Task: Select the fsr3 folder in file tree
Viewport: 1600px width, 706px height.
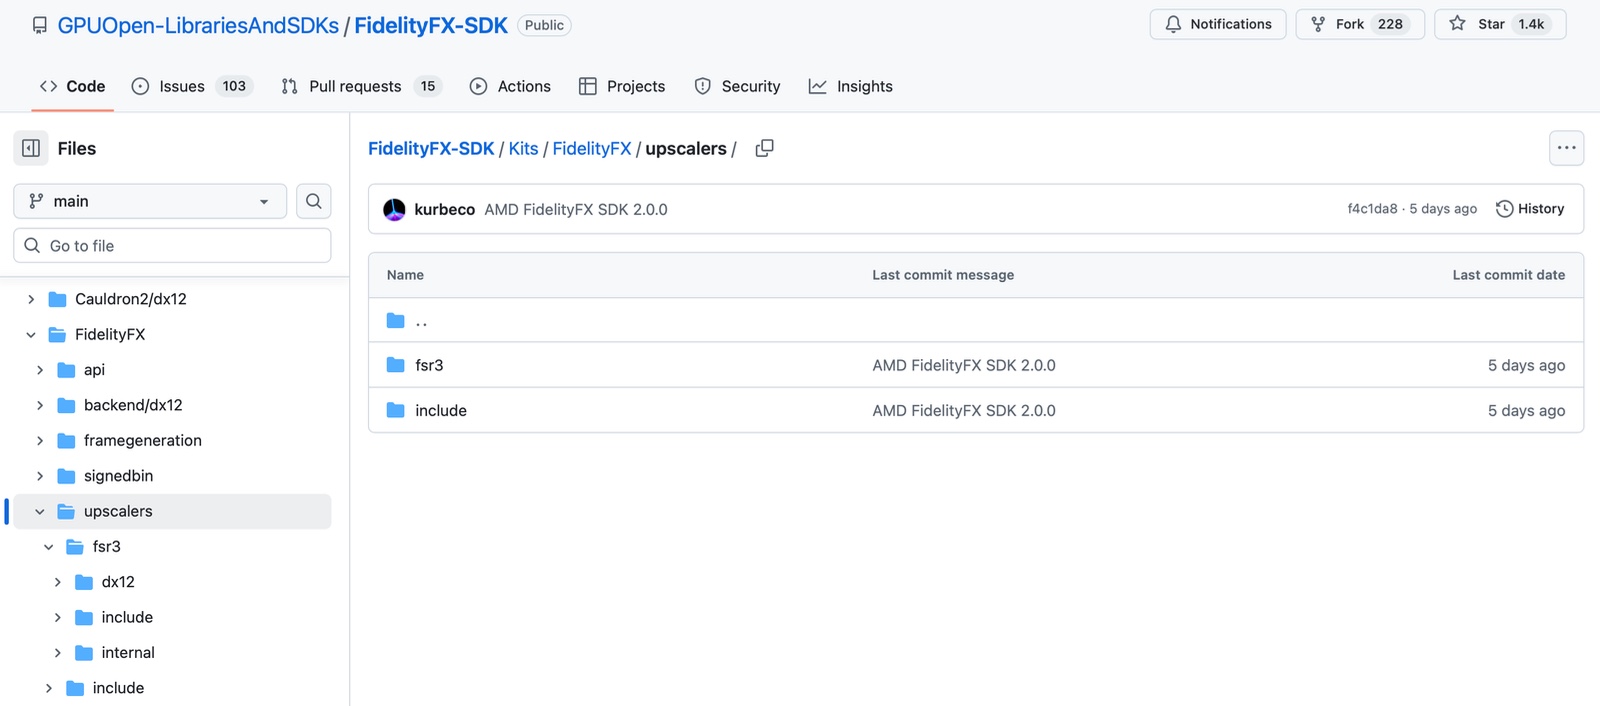Action: pyautogui.click(x=106, y=547)
